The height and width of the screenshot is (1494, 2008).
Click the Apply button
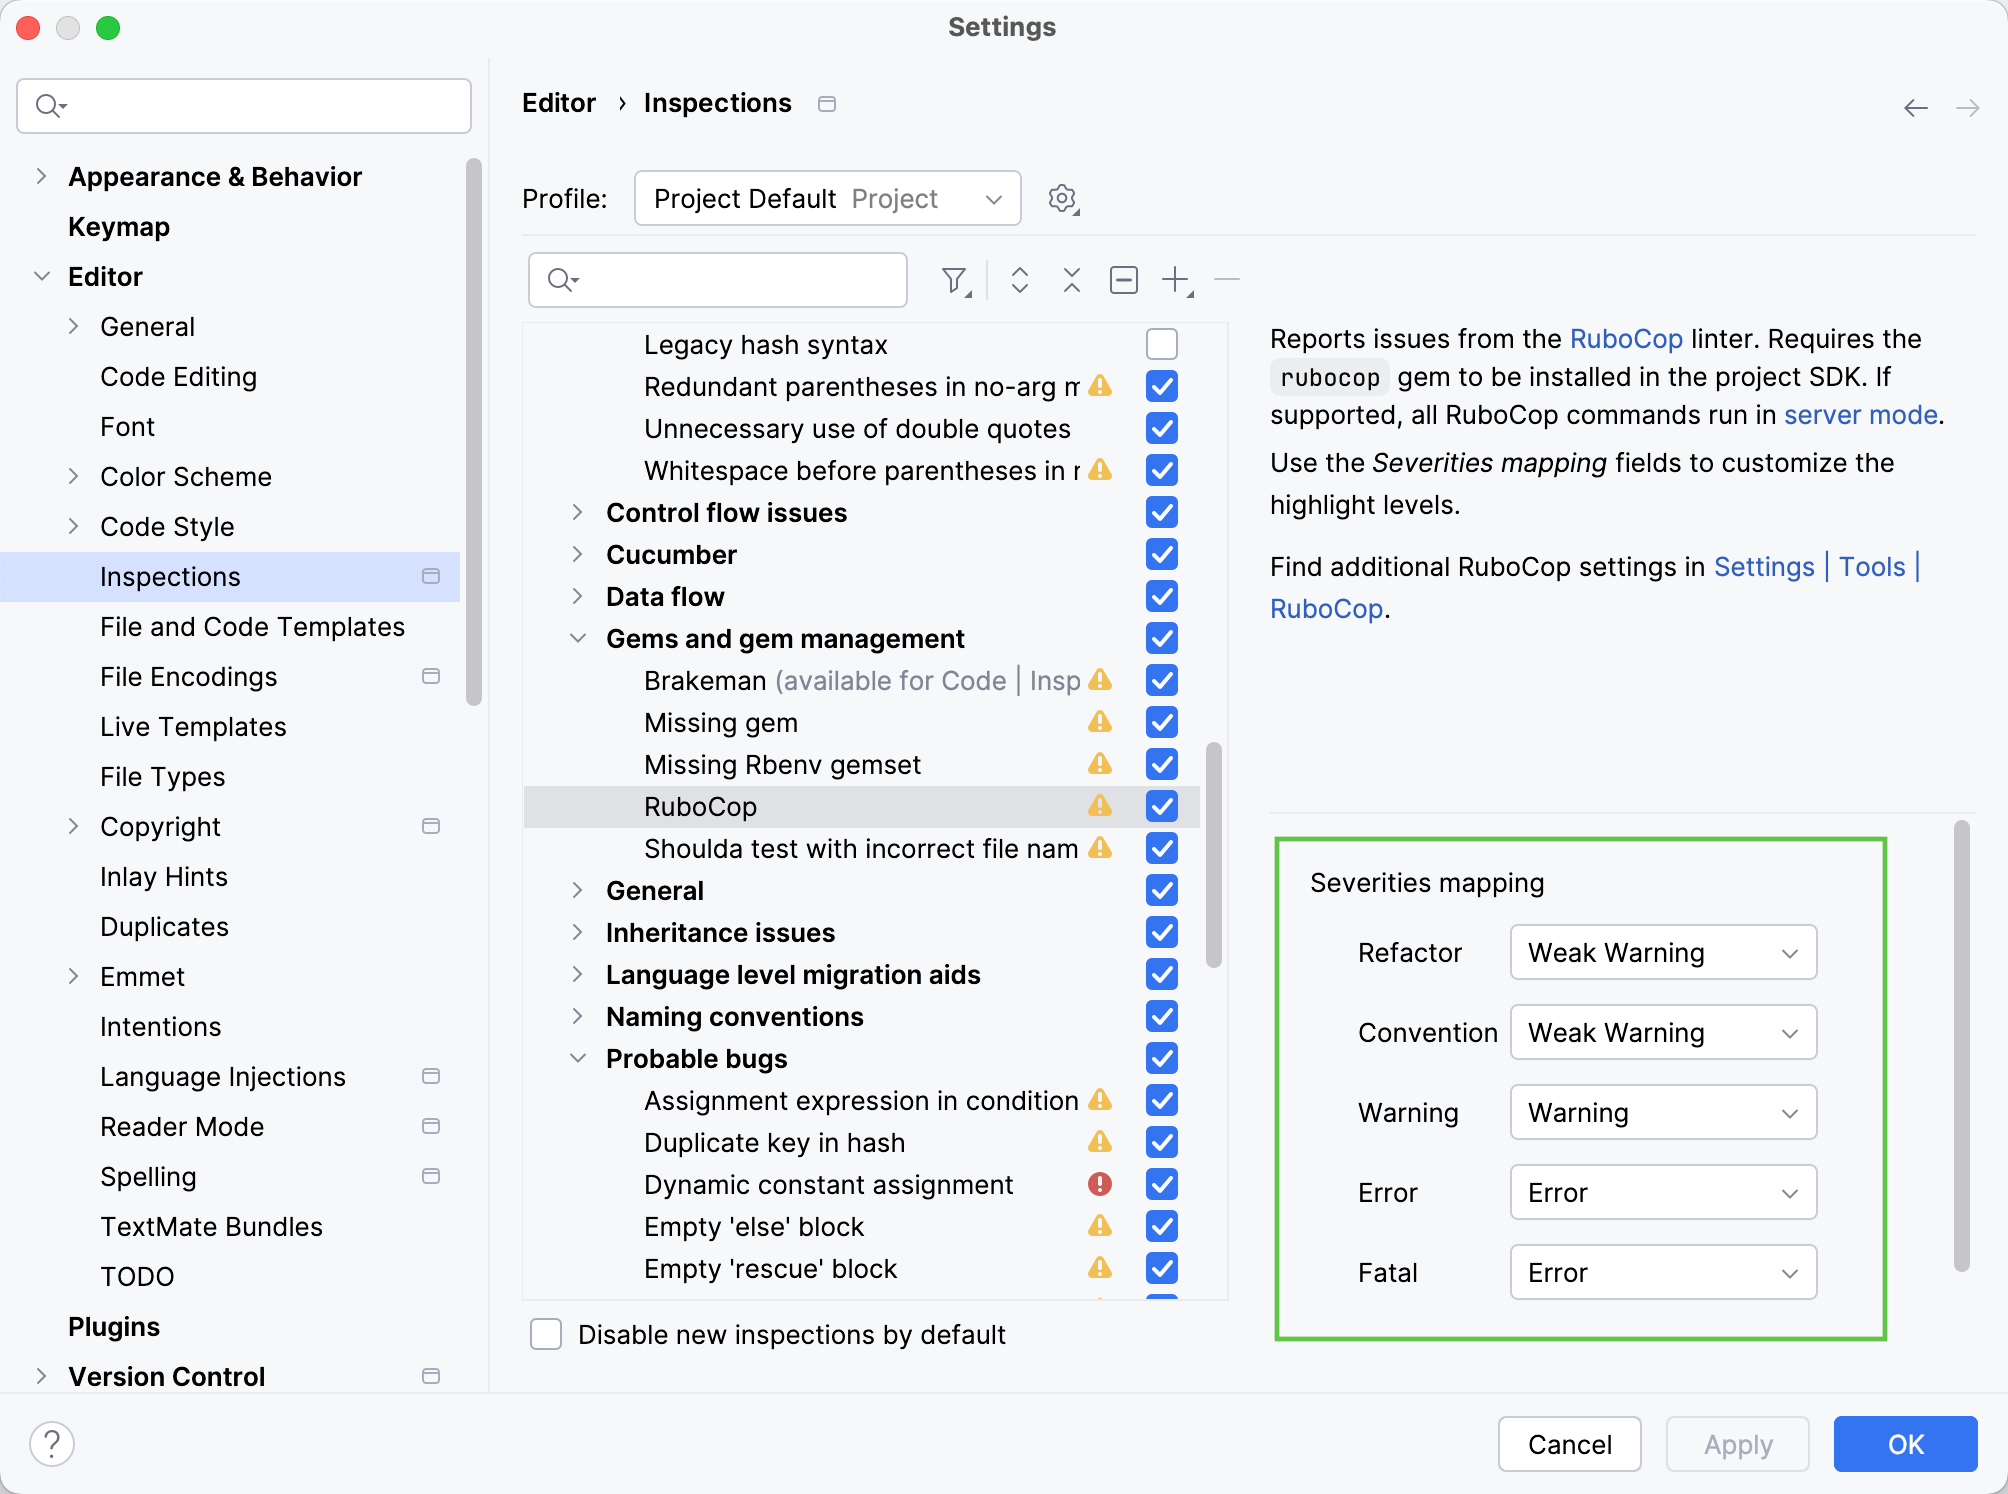click(1737, 1443)
